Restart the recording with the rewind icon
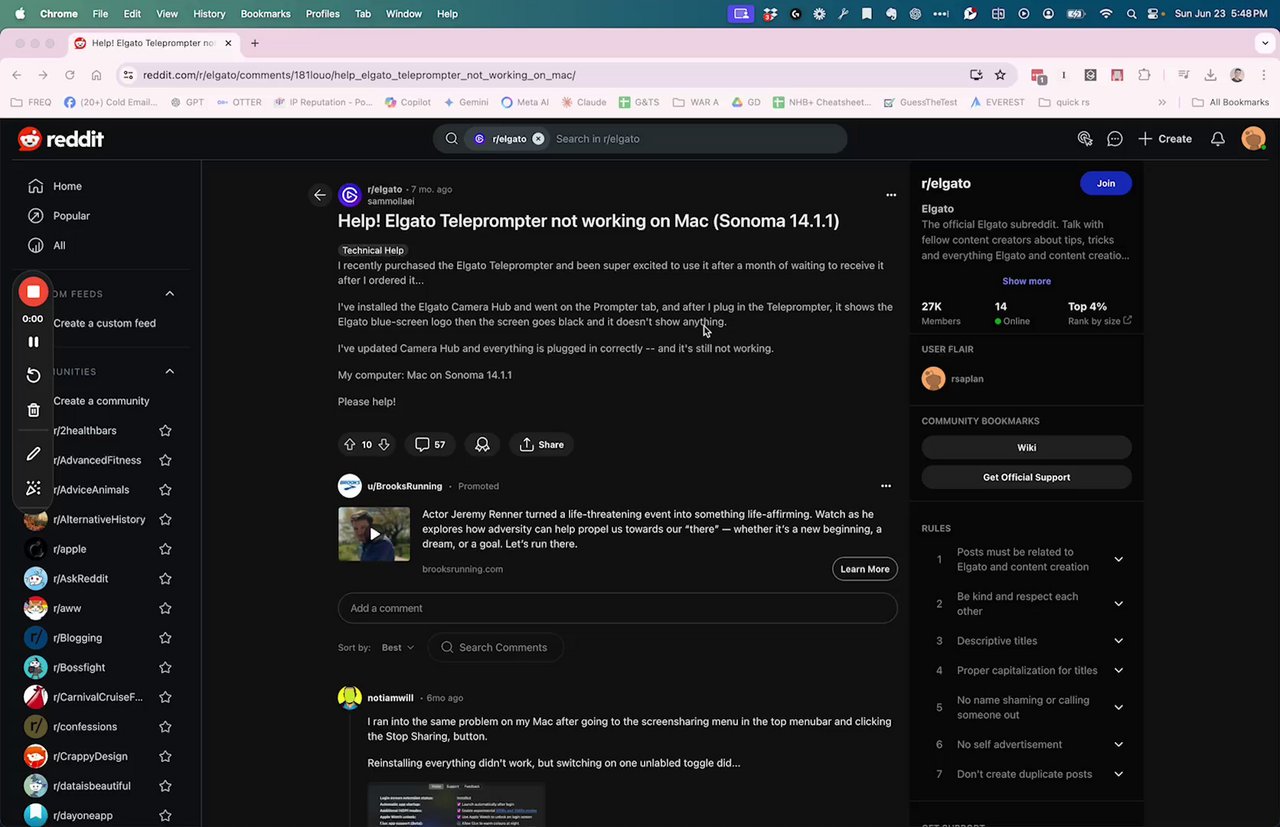Image resolution: width=1280 pixels, height=827 pixels. pyautogui.click(x=33, y=375)
